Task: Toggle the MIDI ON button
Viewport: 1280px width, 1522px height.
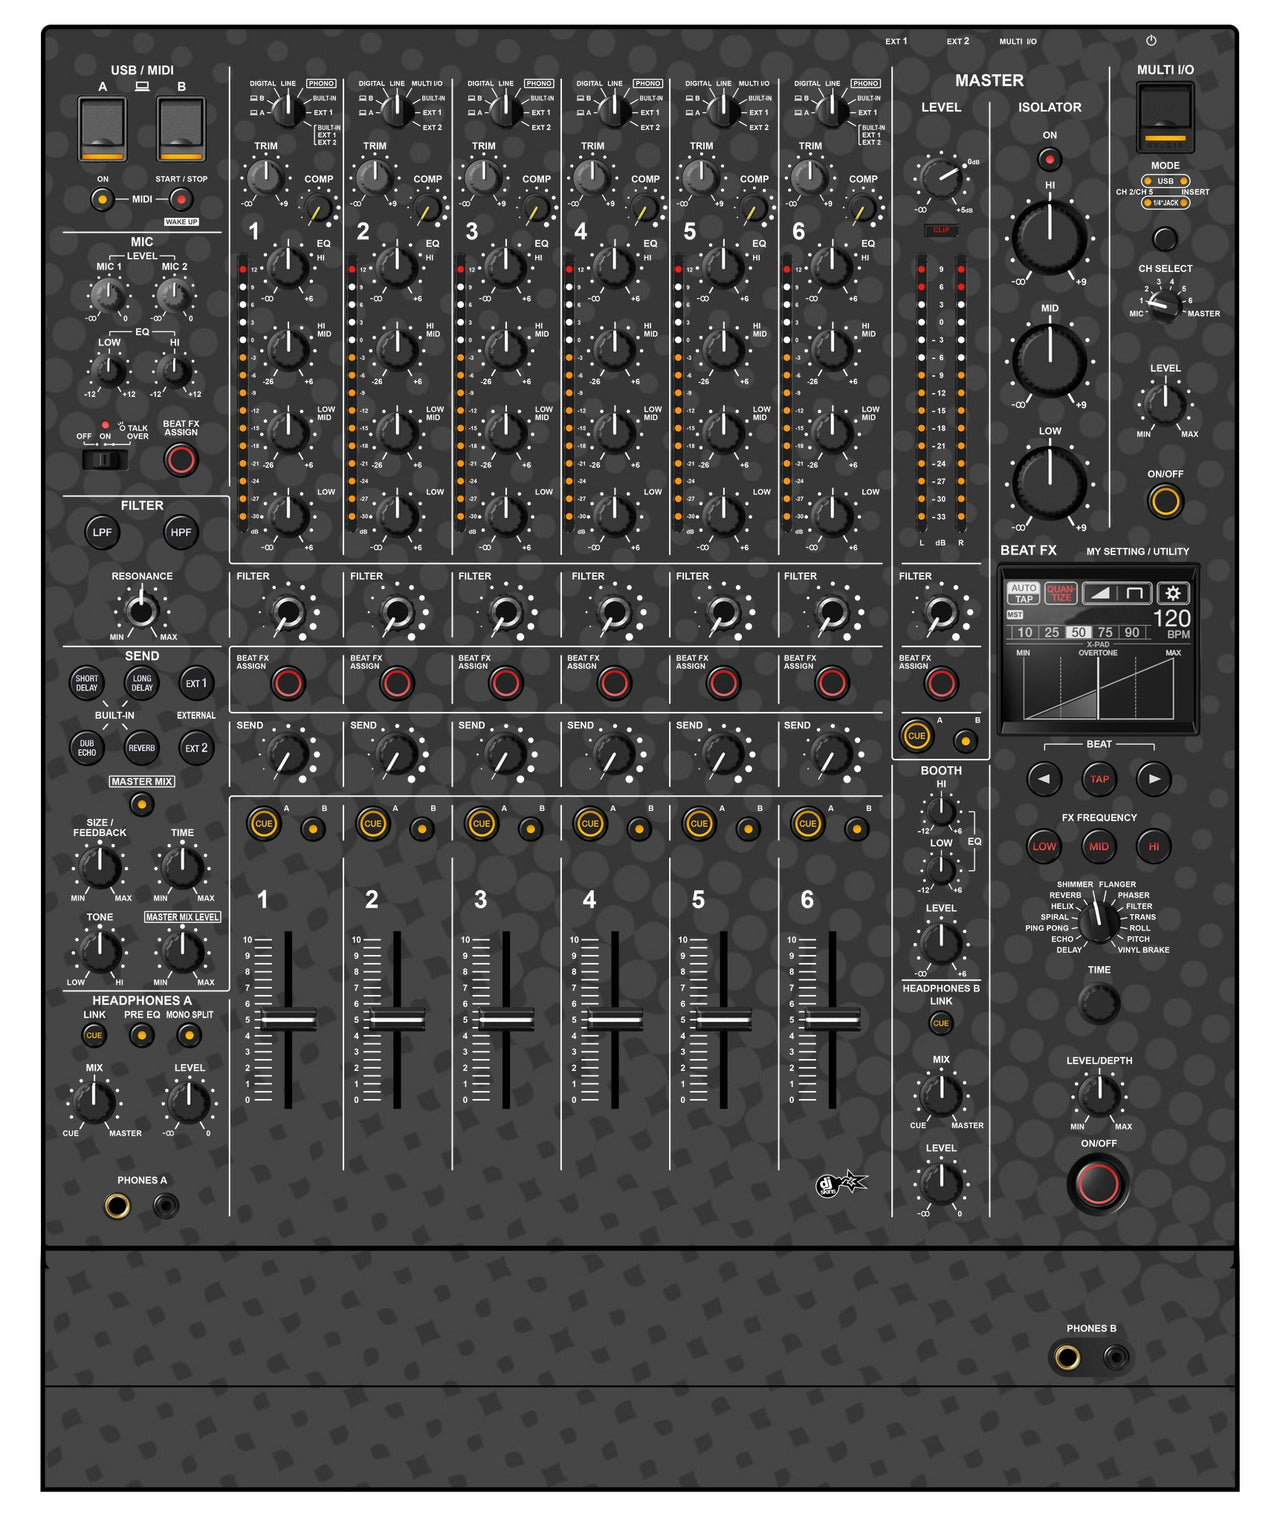Action: [x=102, y=199]
